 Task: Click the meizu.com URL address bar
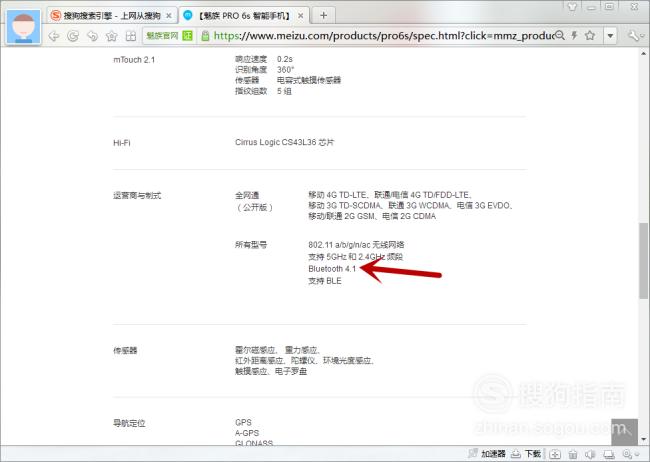coord(383,36)
